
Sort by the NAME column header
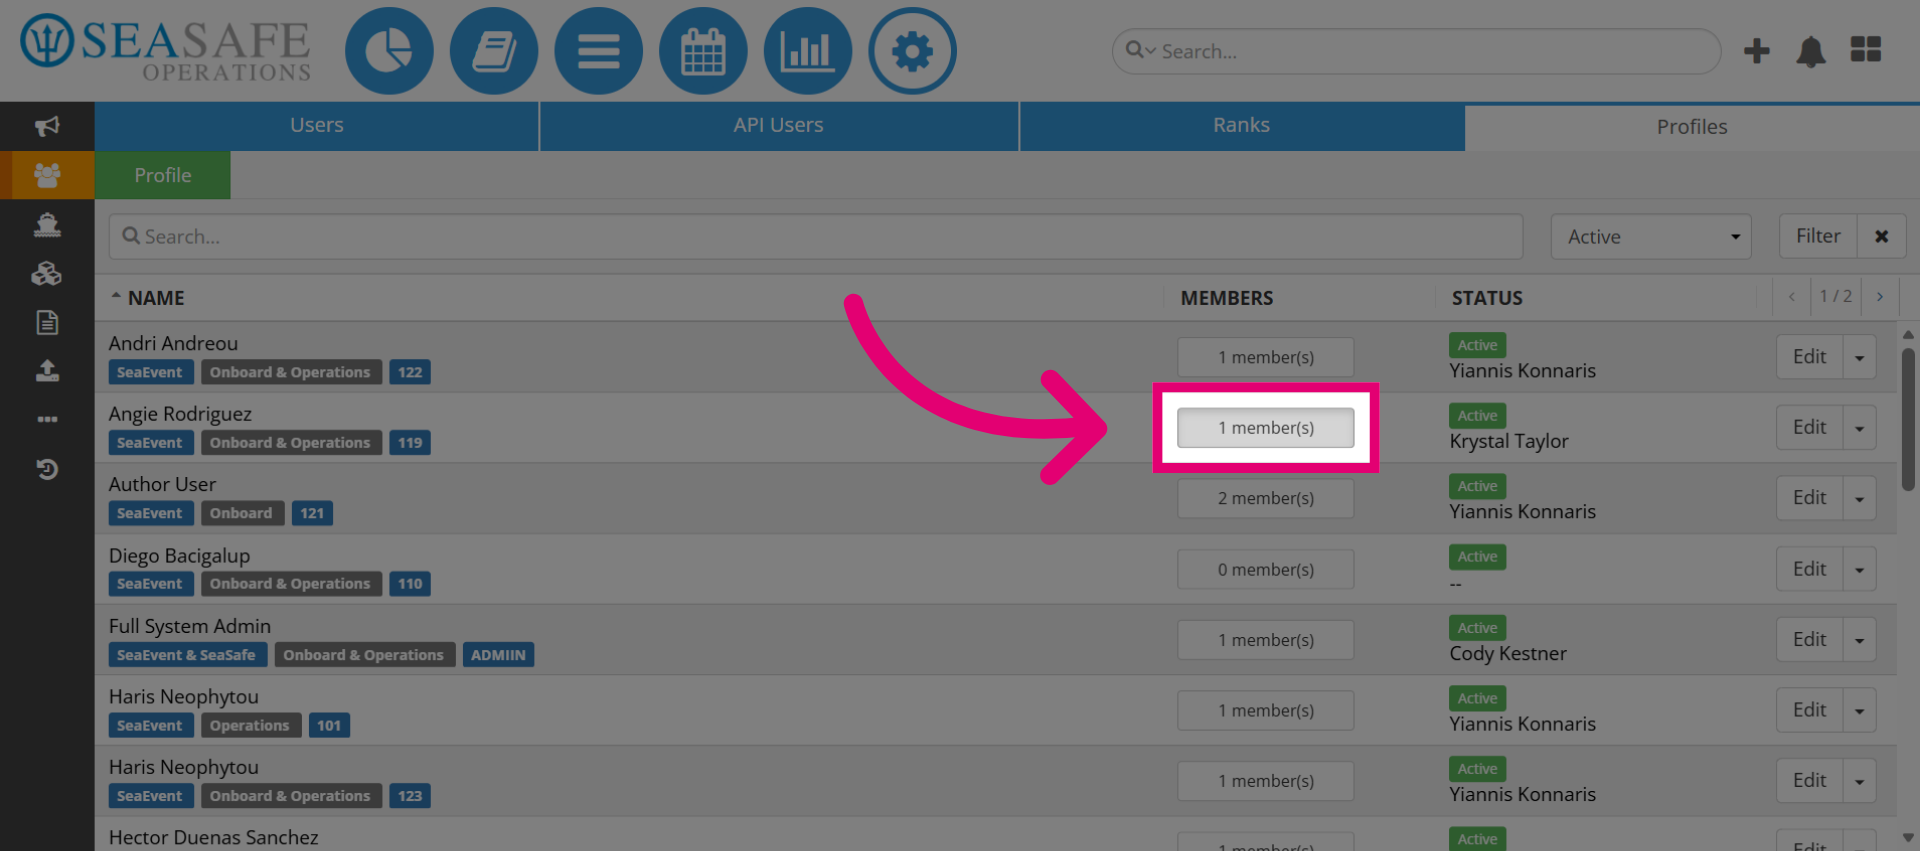[x=156, y=298]
